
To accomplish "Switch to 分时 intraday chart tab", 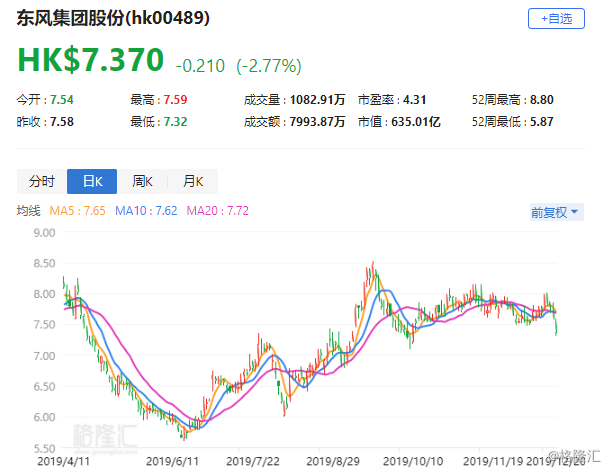I will 42,181.
